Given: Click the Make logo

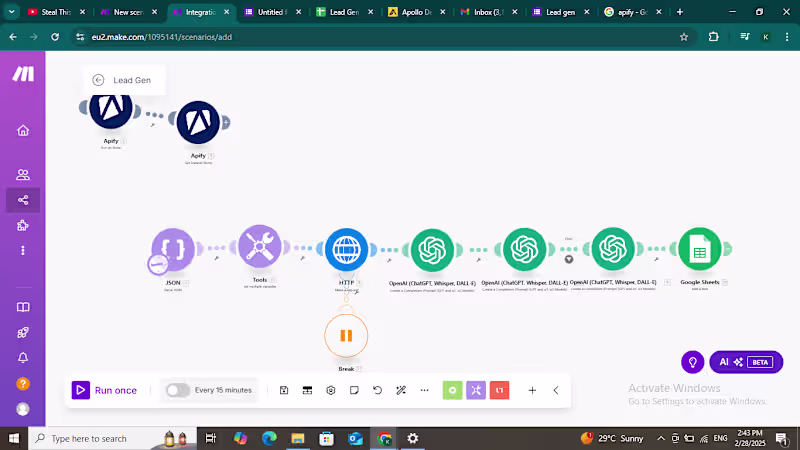Looking at the screenshot, I should (23, 74).
